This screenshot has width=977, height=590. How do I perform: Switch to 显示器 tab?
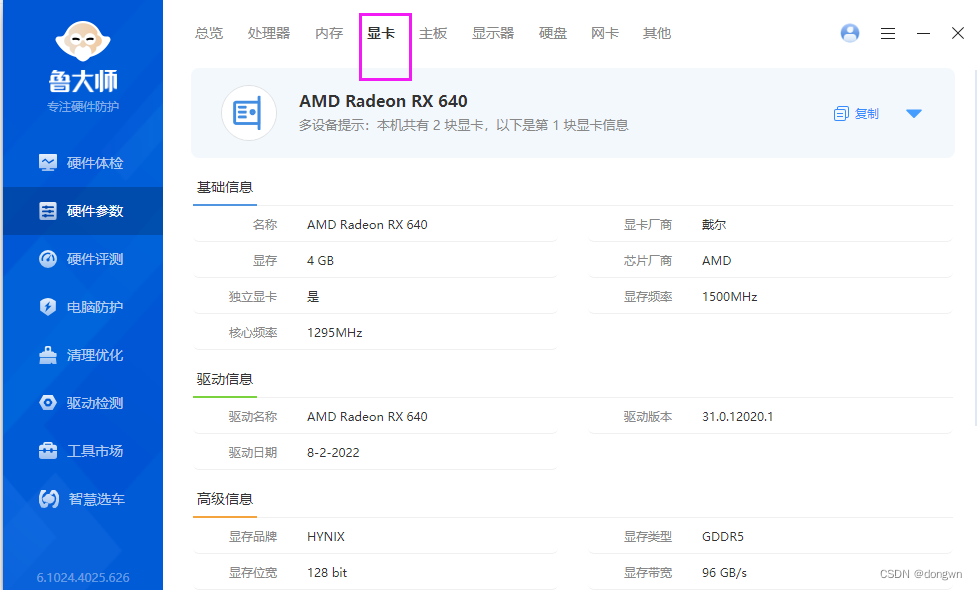(493, 33)
